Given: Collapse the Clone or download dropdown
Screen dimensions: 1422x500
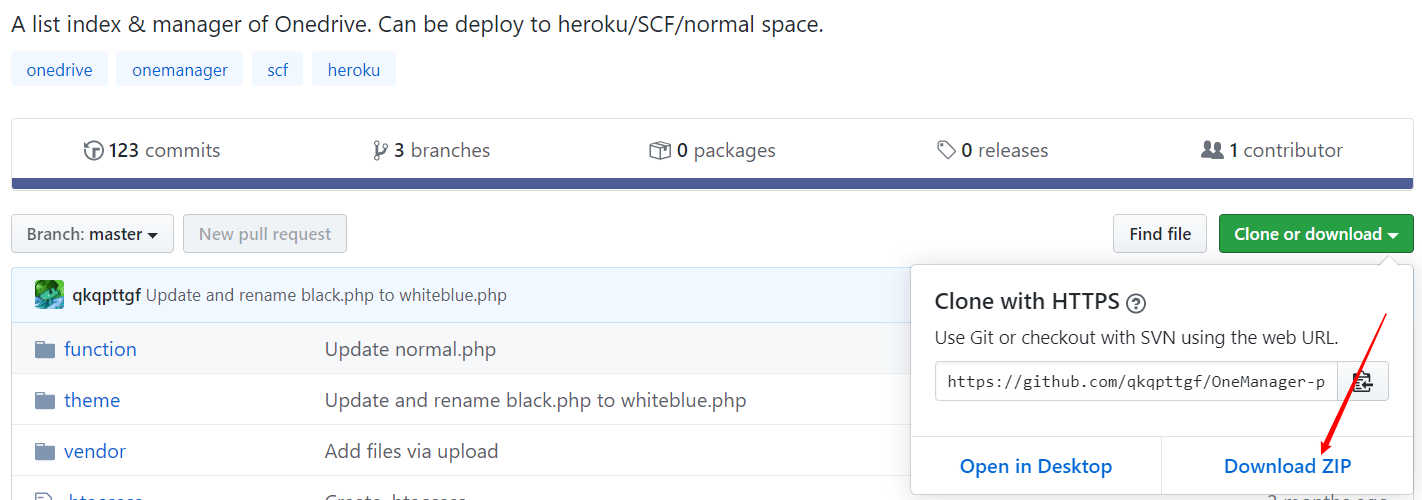Looking at the screenshot, I should [x=1315, y=234].
